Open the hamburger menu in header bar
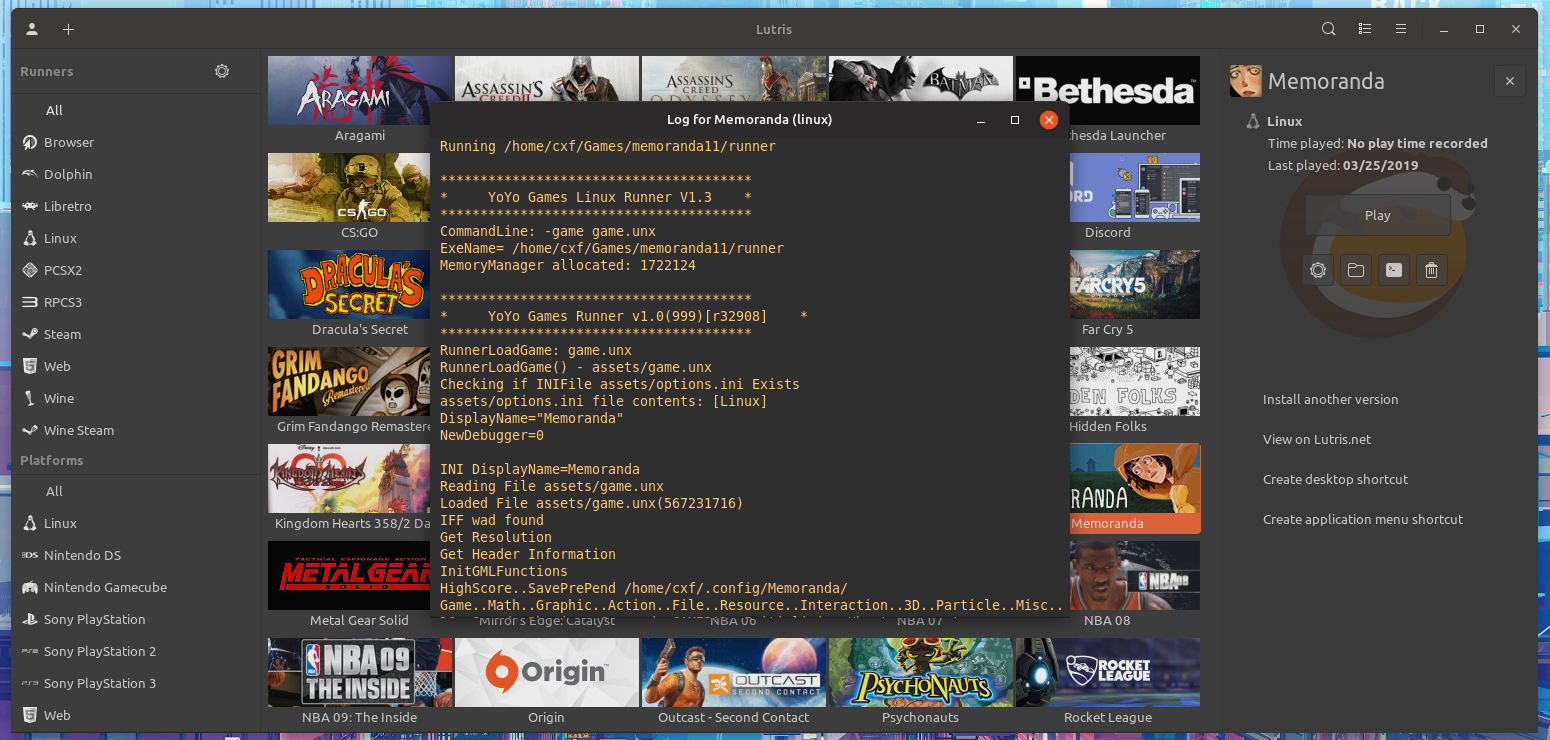Screen dimensions: 1550x740 [1401, 29]
